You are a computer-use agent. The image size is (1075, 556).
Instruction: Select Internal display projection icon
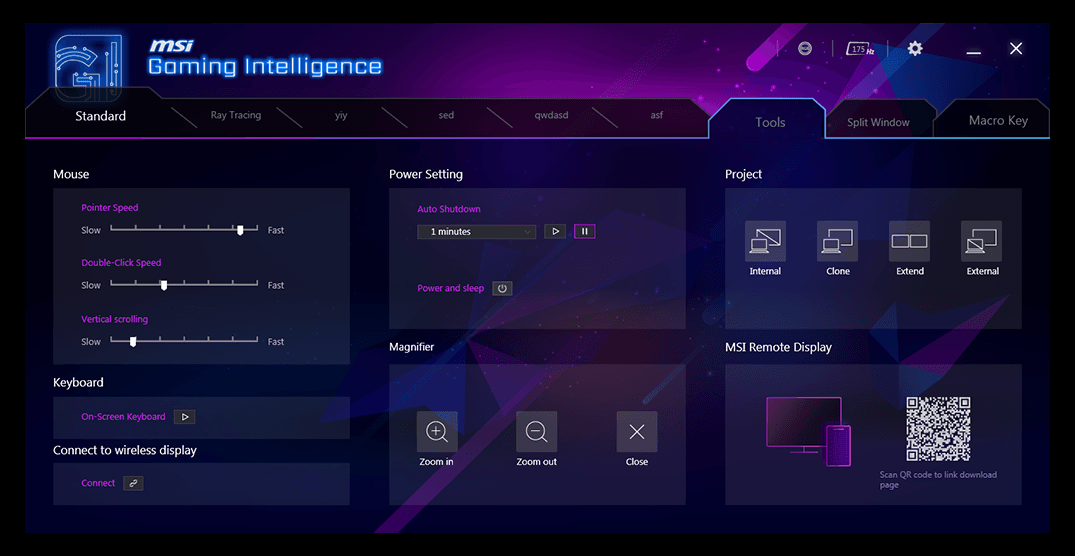pos(765,241)
